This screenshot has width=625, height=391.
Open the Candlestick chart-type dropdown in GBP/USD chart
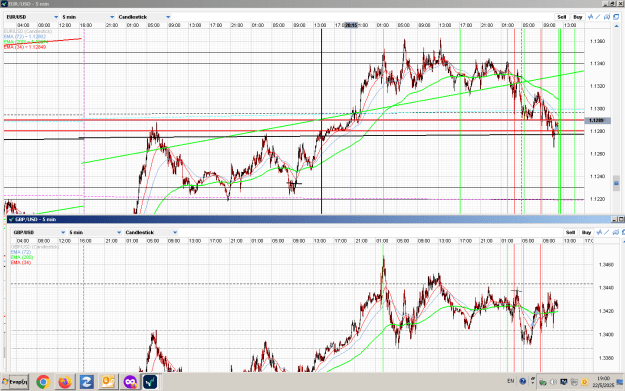click(151, 232)
